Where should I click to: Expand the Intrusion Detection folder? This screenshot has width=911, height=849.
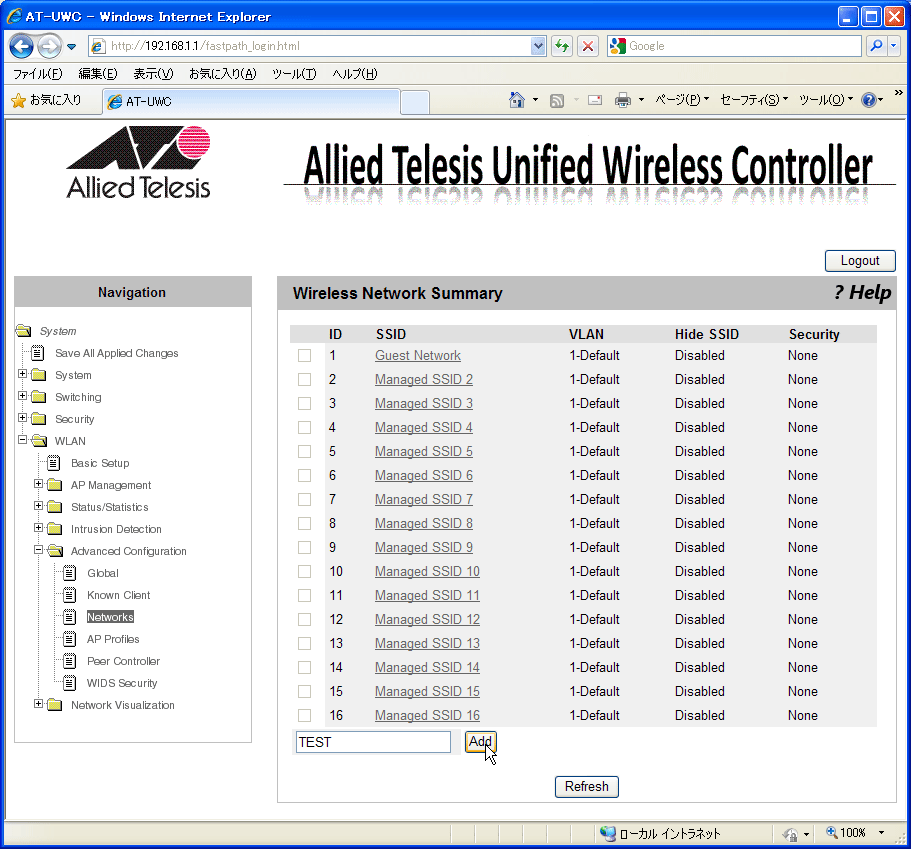pyautogui.click(x=38, y=528)
